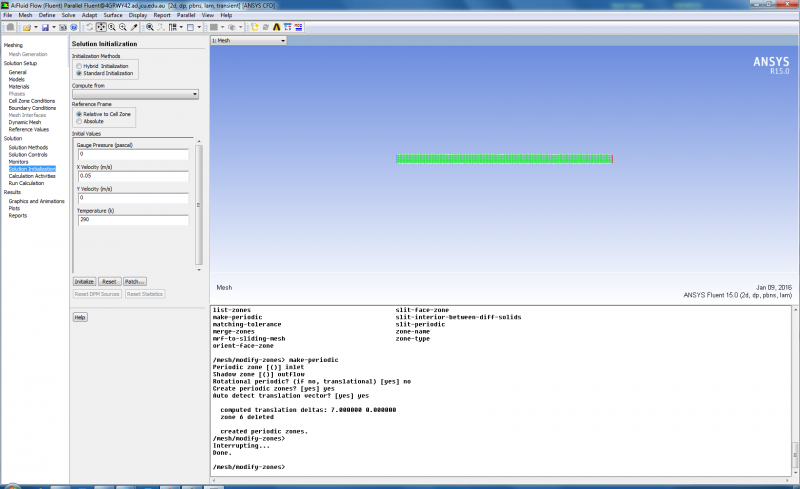The image size is (800, 489).
Task: Open the Compute from dropdown
Action: click(x=135, y=94)
